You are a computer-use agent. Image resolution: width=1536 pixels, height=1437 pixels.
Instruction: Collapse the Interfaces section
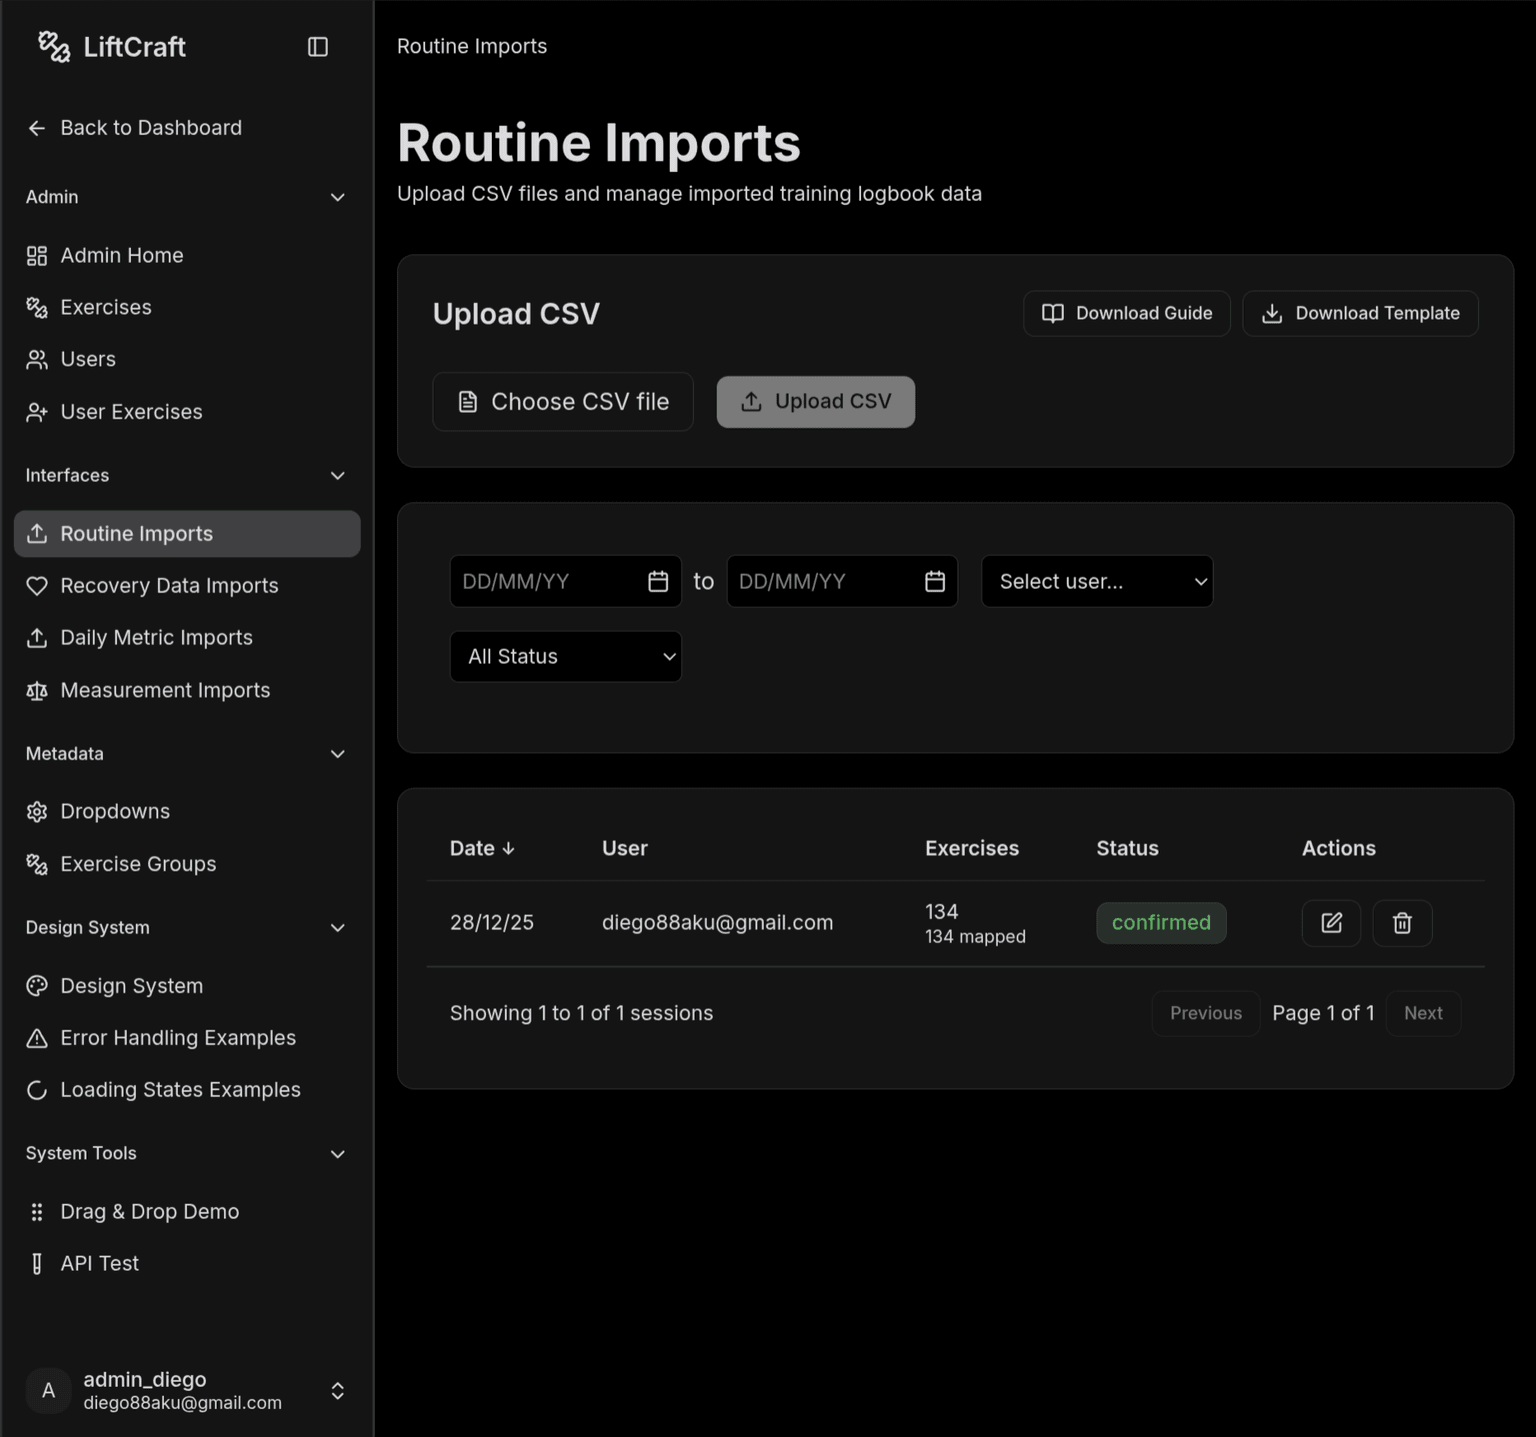338,475
